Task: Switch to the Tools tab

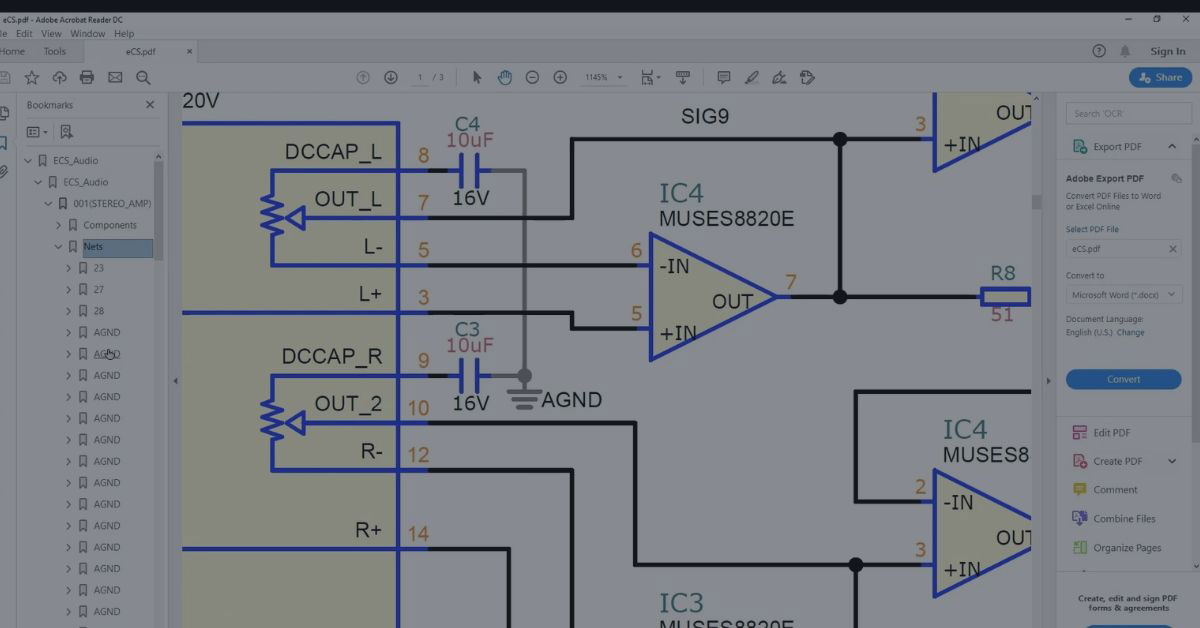Action: (x=55, y=51)
